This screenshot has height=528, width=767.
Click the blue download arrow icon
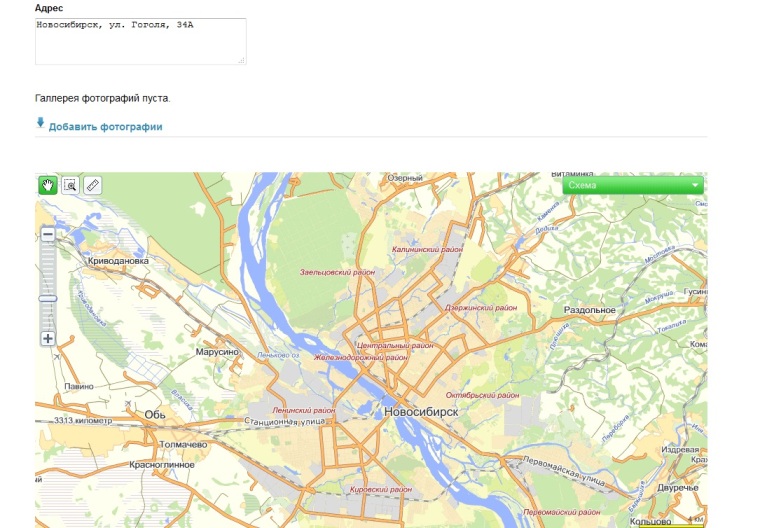tap(41, 122)
